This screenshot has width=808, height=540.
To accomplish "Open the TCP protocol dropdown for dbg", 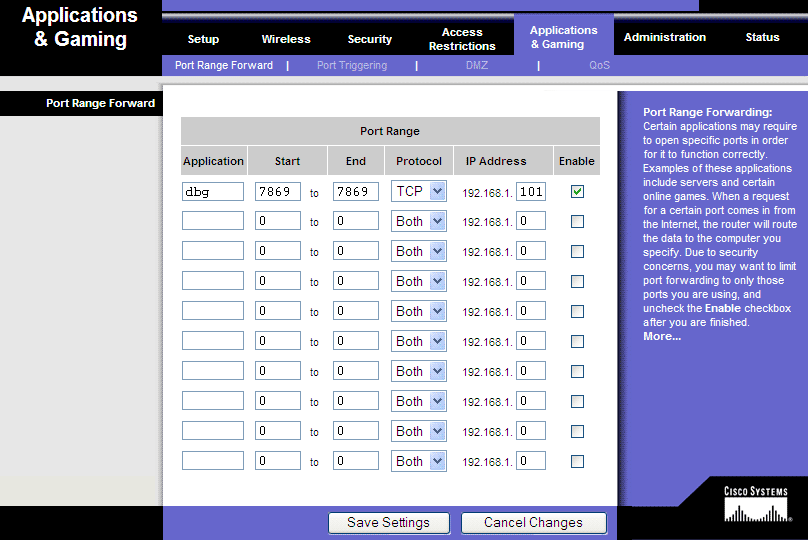I will click(x=418, y=191).
